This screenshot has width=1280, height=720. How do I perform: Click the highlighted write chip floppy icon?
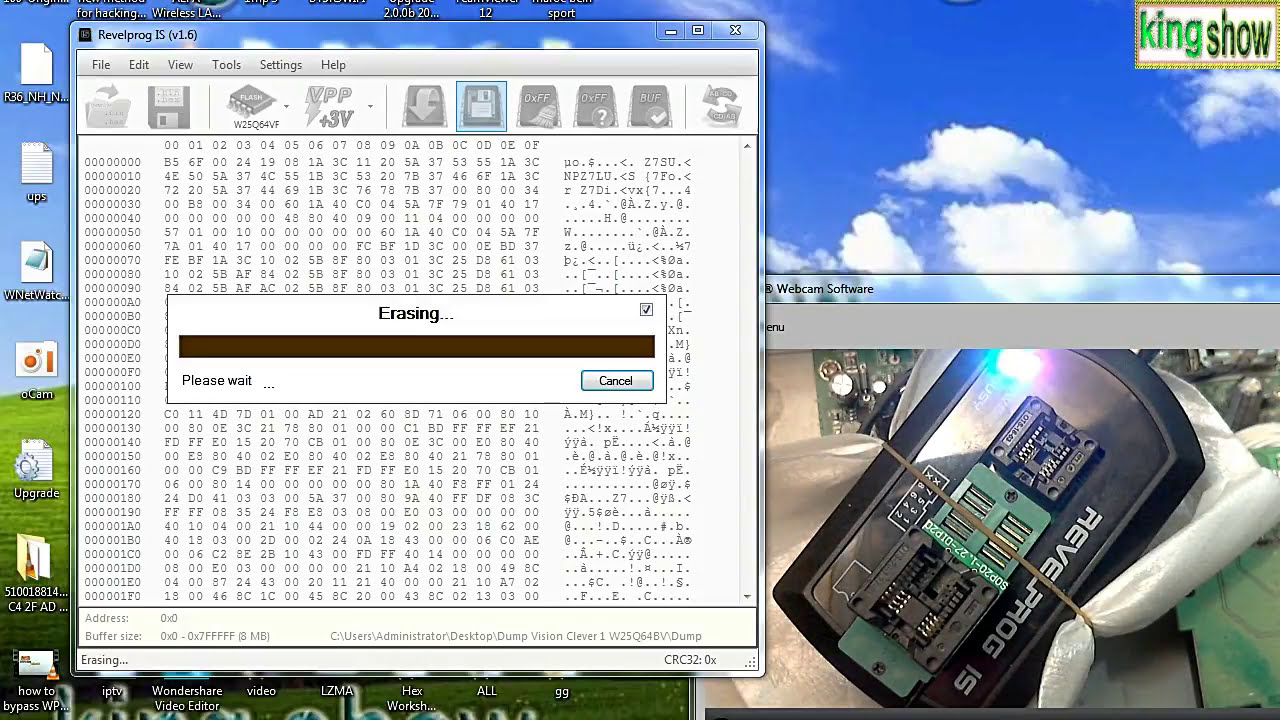coord(481,106)
